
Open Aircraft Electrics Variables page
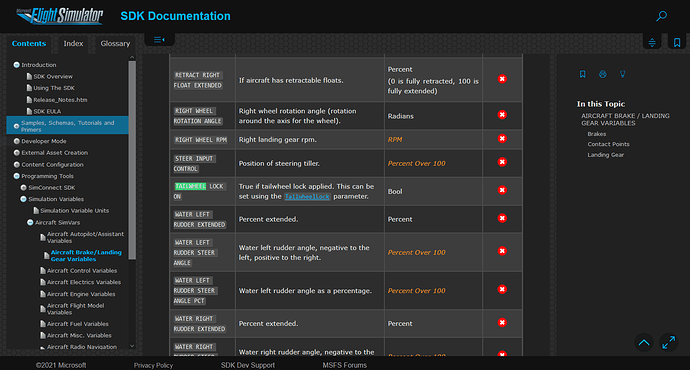(84, 282)
